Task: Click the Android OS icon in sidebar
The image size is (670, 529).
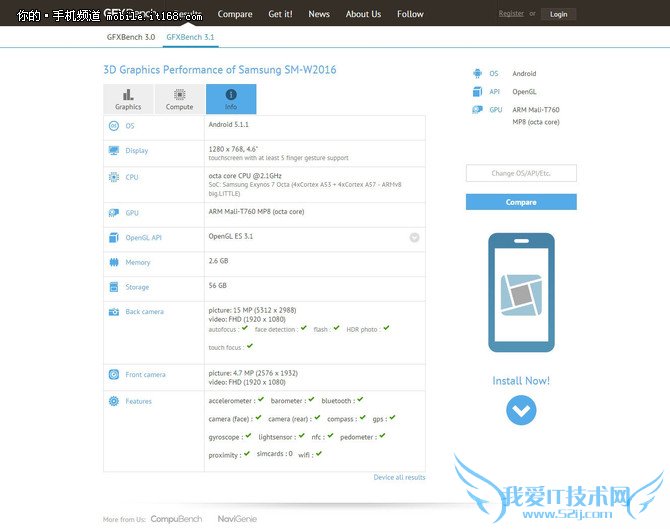Action: (x=477, y=73)
